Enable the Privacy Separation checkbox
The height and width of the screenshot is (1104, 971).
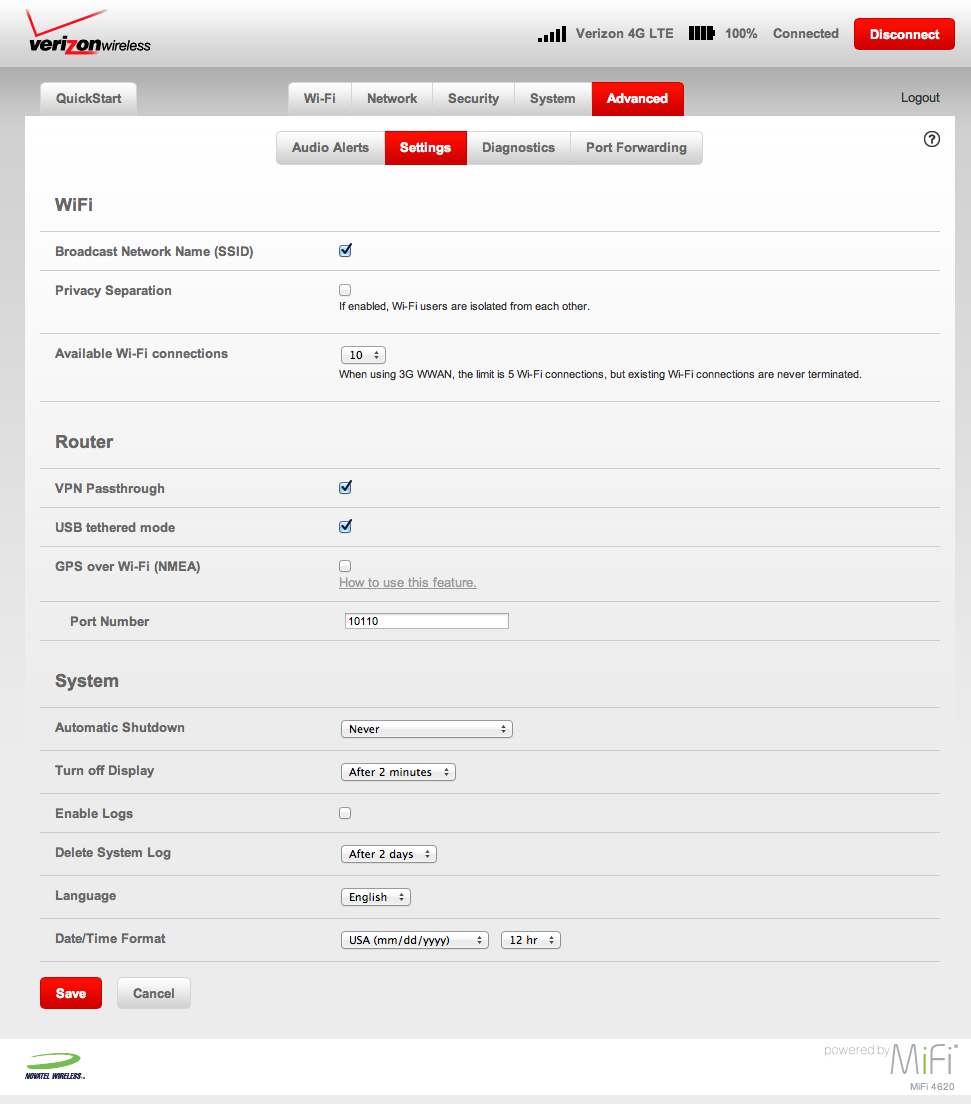pos(345,290)
